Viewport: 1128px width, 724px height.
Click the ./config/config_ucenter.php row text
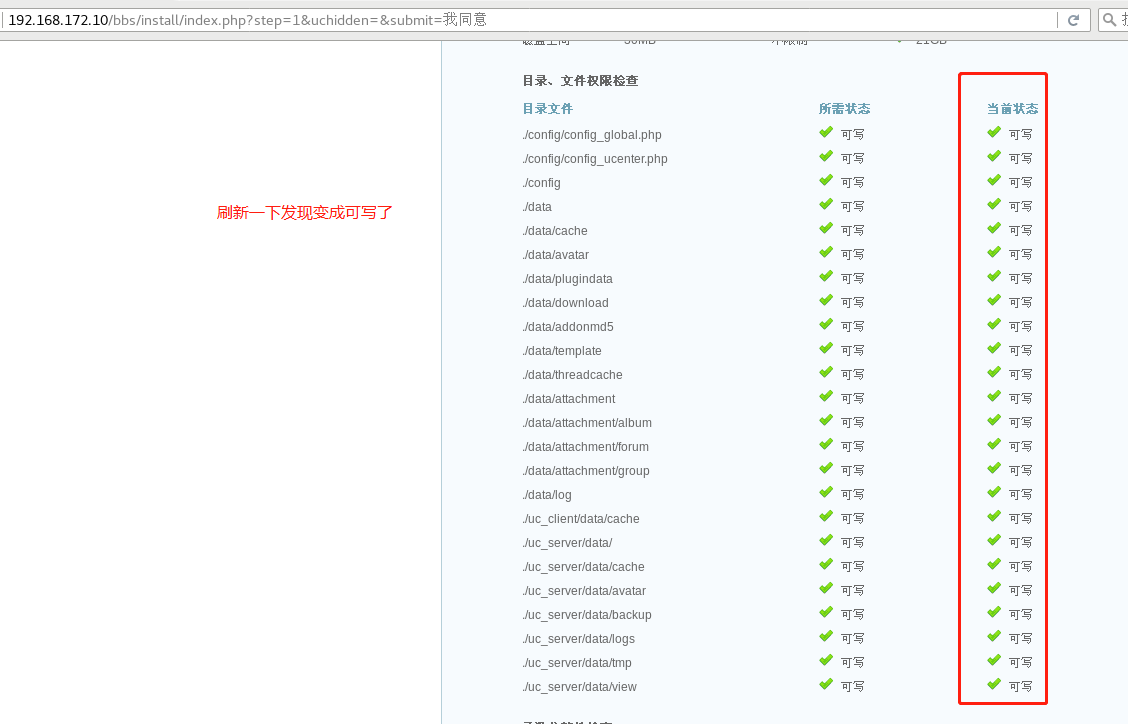coord(595,158)
